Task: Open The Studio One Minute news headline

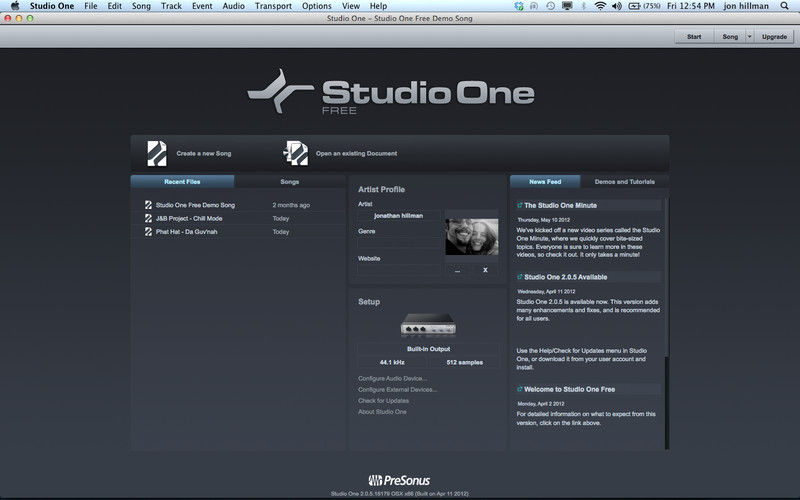Action: (x=560, y=205)
